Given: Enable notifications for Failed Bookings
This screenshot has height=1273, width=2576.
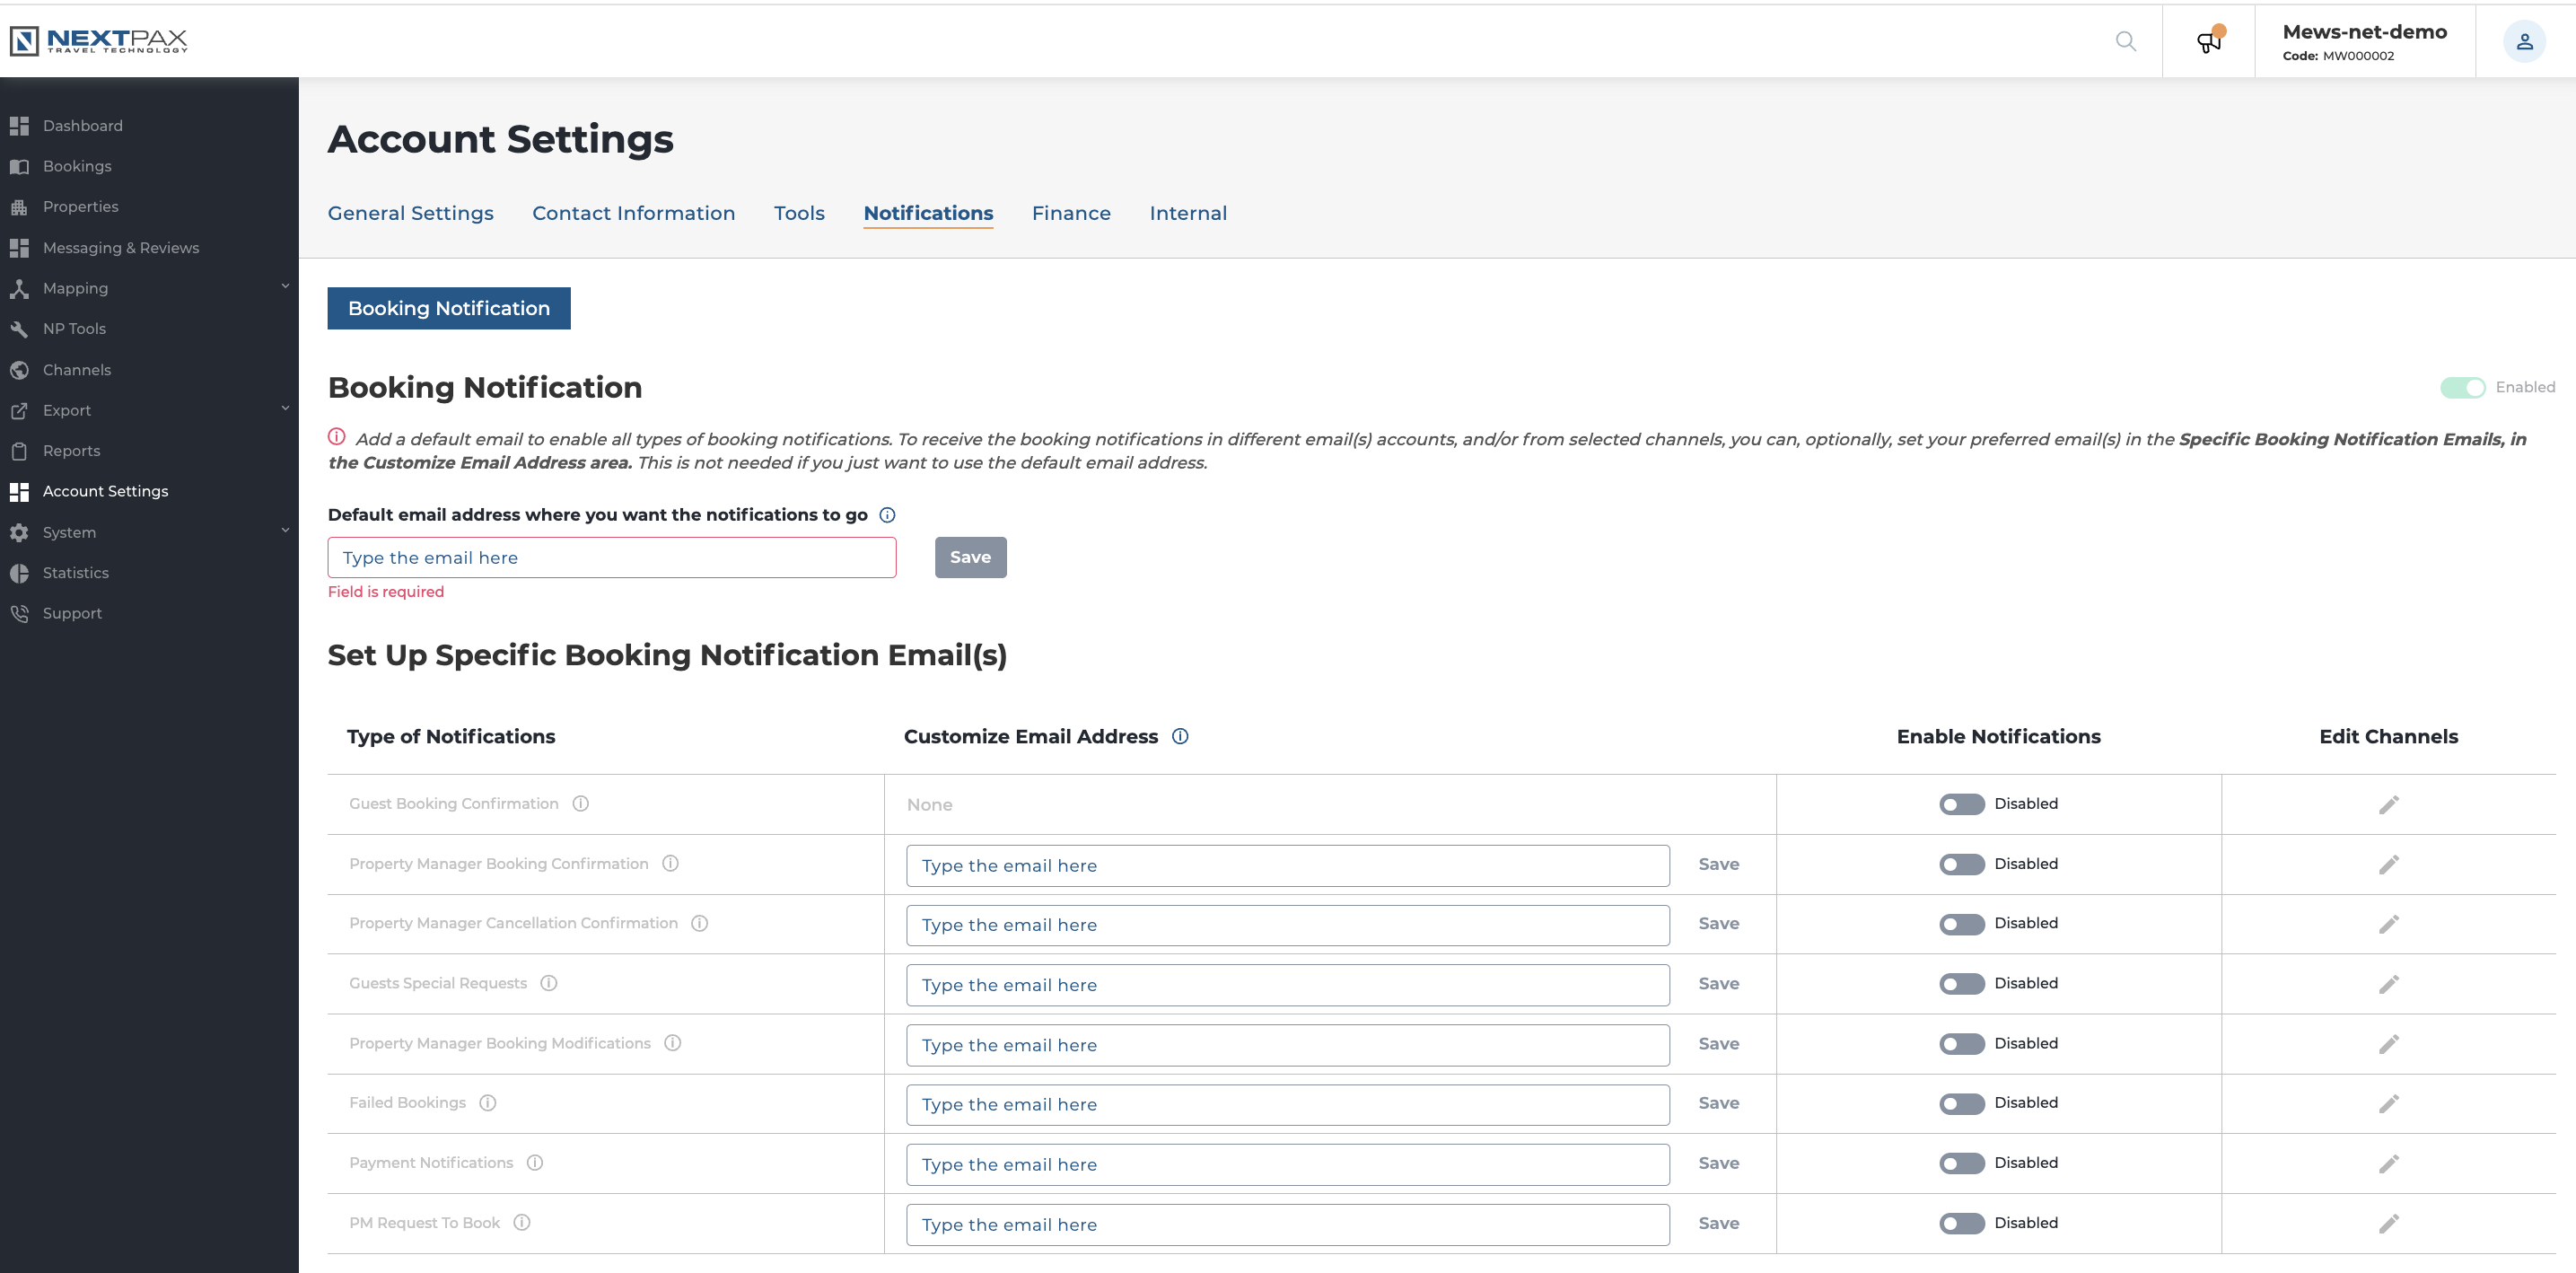Looking at the screenshot, I should tap(1961, 1104).
